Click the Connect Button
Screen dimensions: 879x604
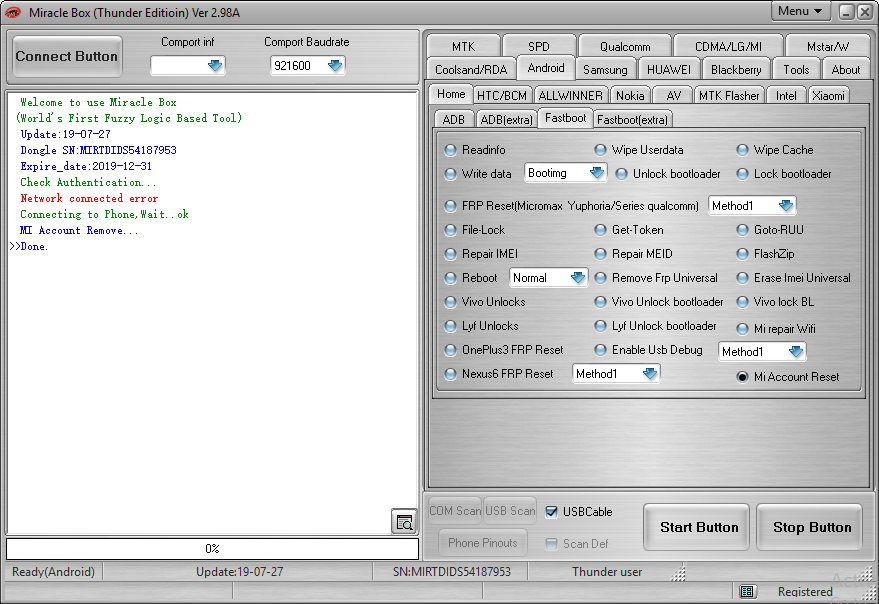click(67, 56)
